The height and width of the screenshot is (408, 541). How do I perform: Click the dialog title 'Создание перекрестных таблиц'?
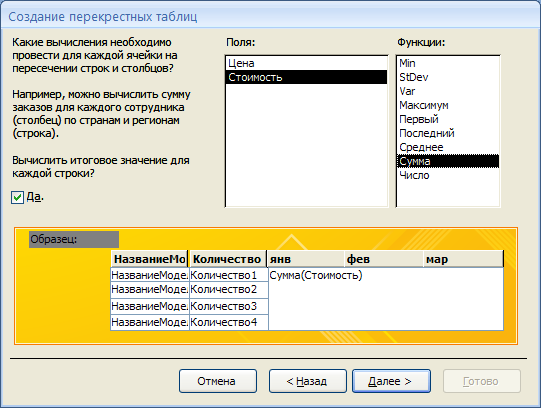point(103,17)
